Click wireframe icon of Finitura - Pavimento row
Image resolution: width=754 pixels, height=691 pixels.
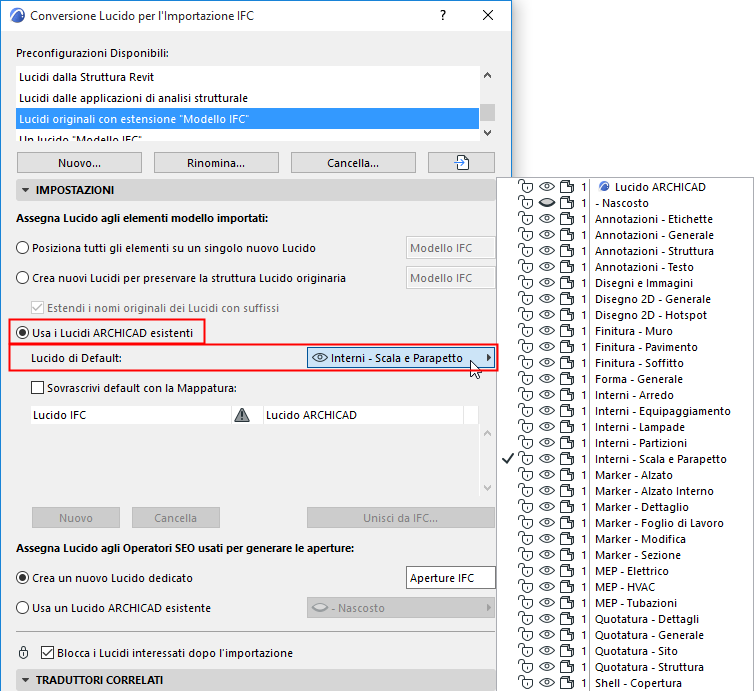567,347
